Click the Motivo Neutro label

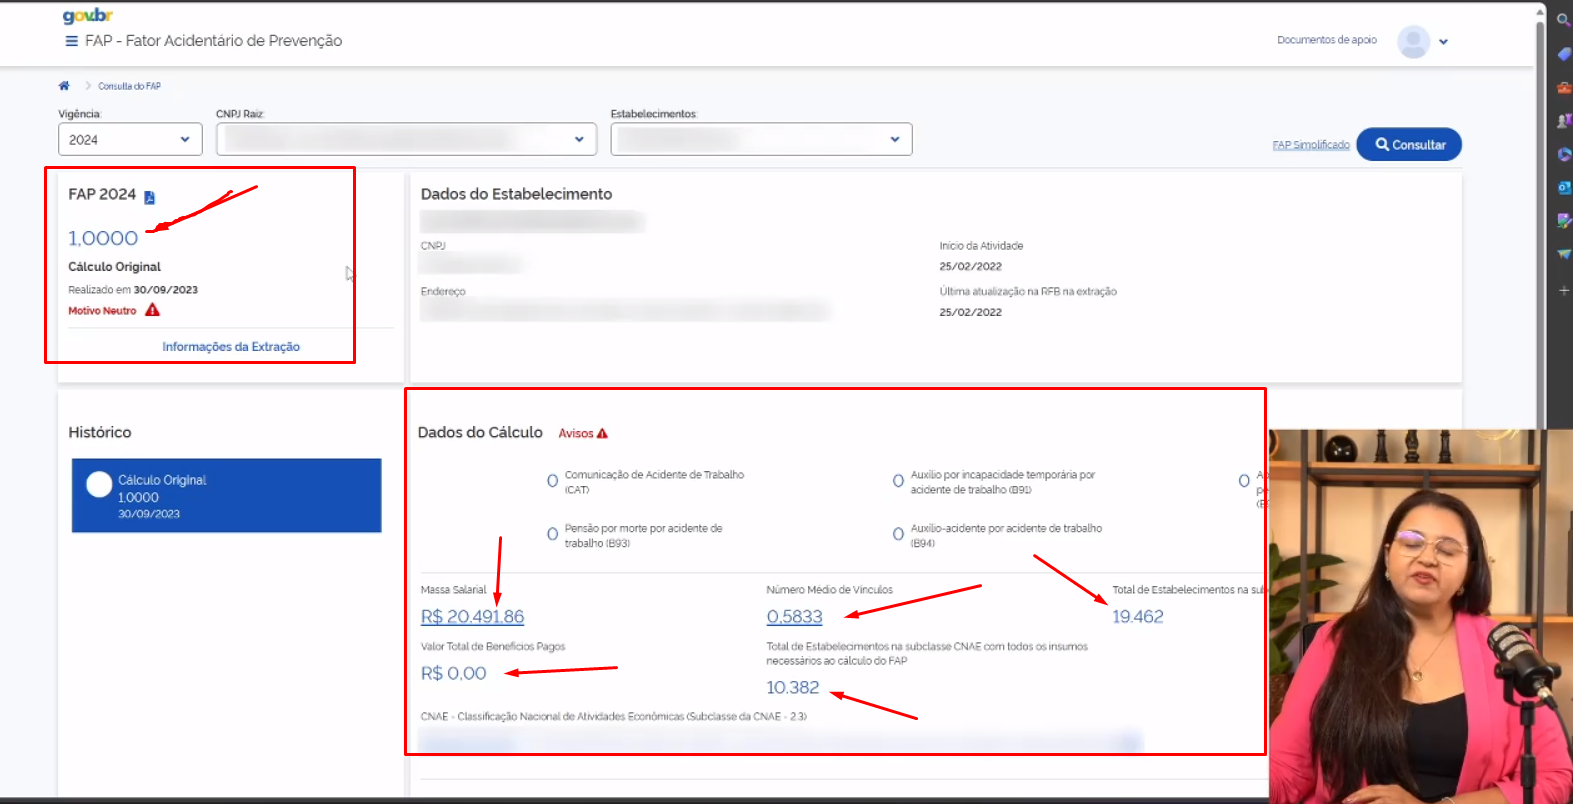tap(102, 311)
